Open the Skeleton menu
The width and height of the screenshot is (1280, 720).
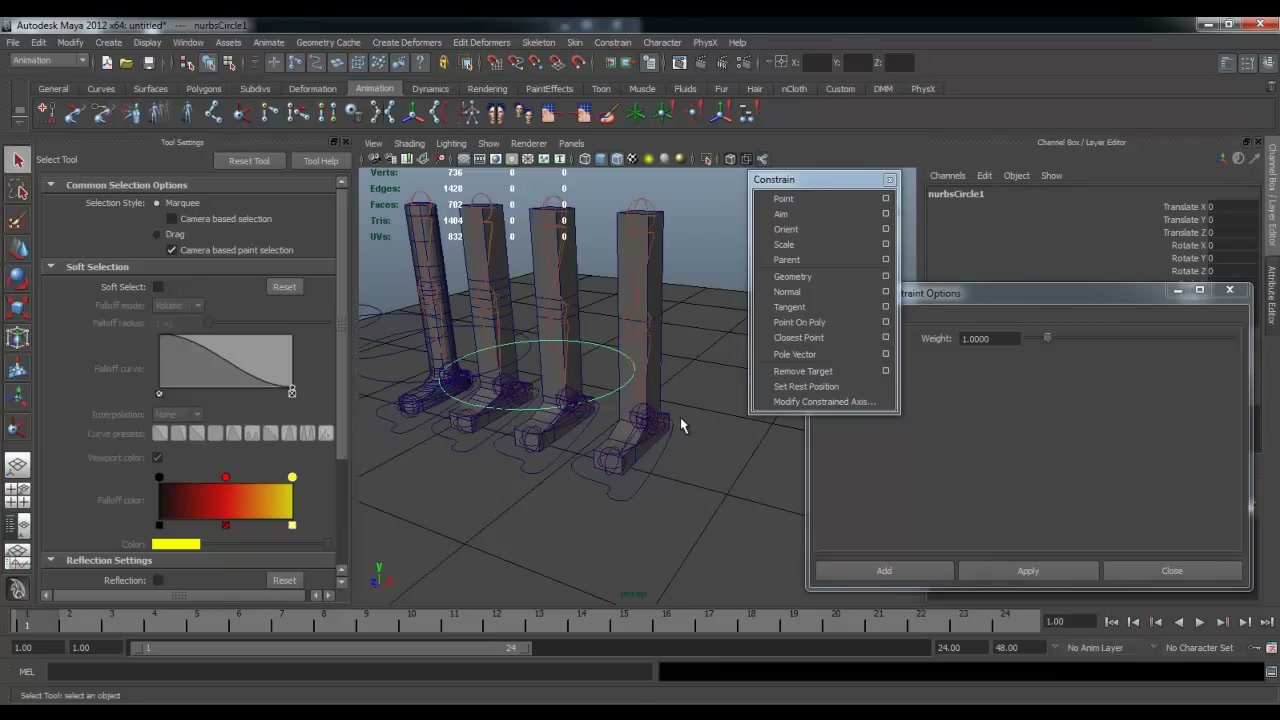(538, 43)
